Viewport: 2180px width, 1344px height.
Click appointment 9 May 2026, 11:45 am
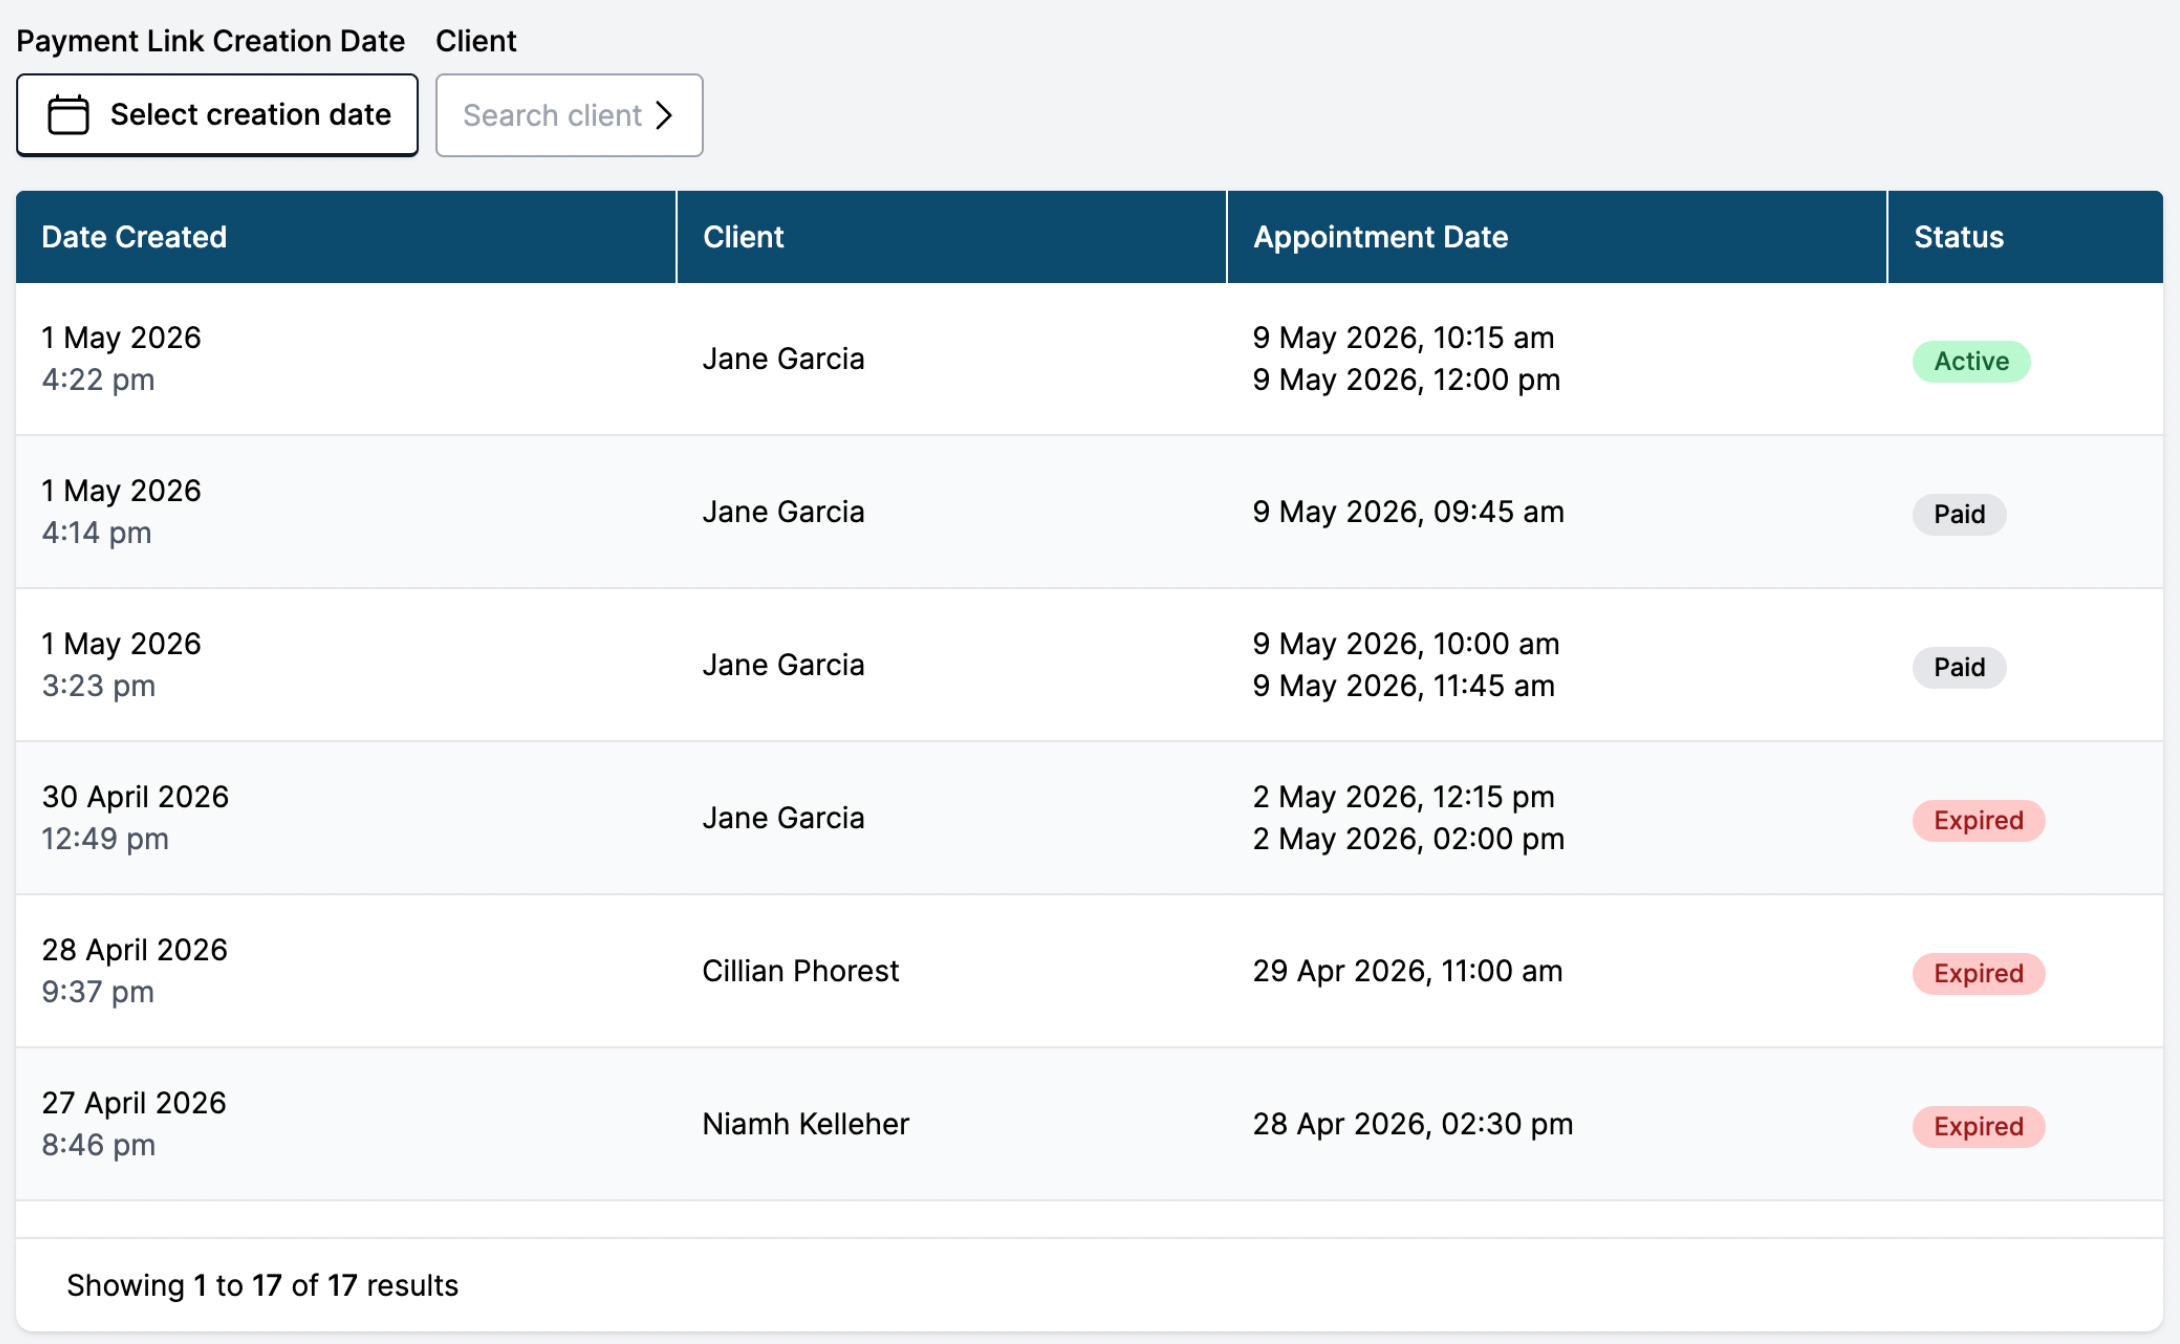point(1403,686)
